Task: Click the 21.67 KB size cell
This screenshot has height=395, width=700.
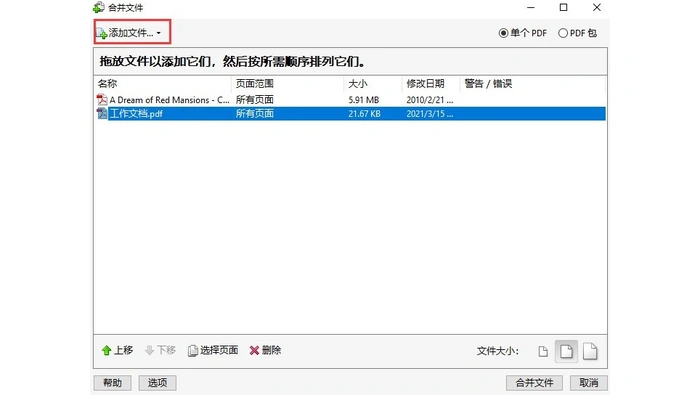Action: [365, 114]
